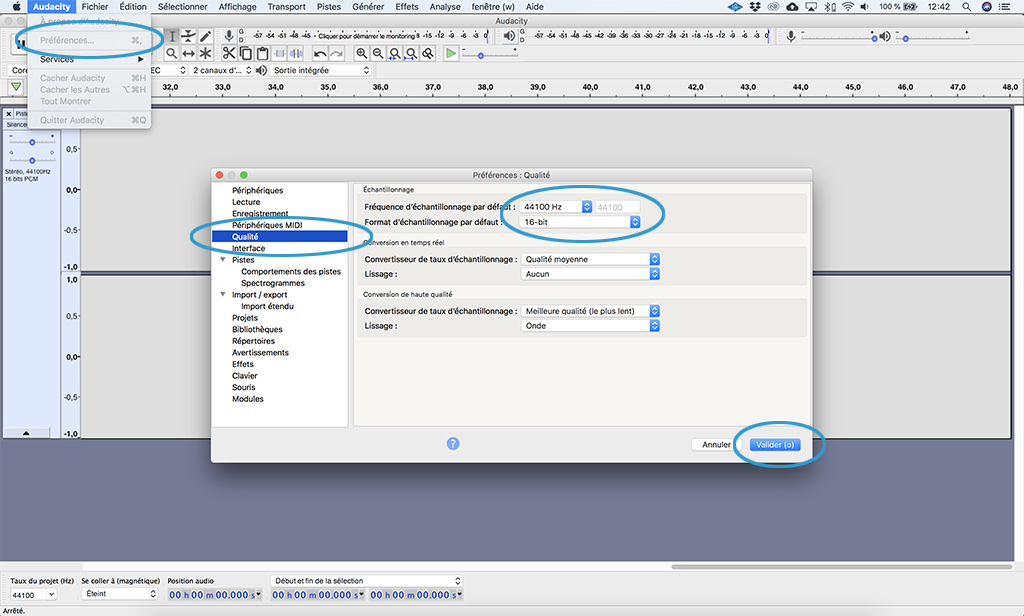Select Spectrogrammes in preferences list

pyautogui.click(x=273, y=284)
